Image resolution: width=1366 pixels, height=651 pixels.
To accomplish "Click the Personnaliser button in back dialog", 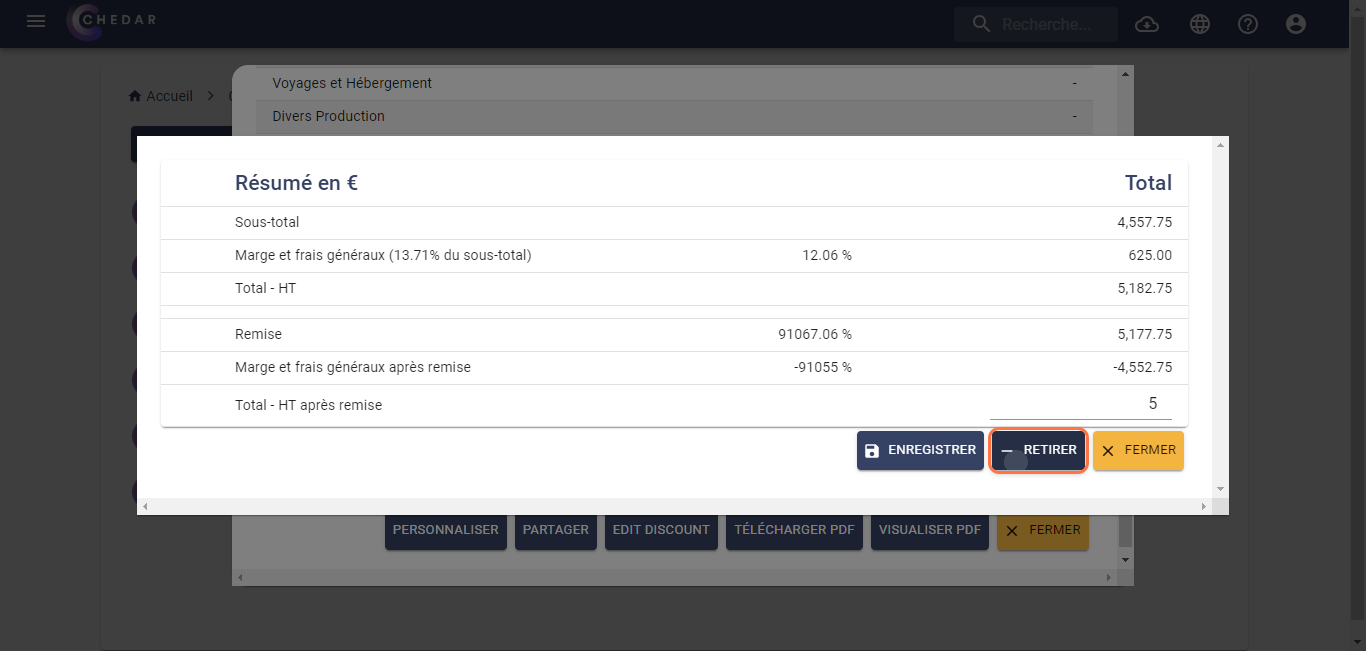I will [445, 530].
